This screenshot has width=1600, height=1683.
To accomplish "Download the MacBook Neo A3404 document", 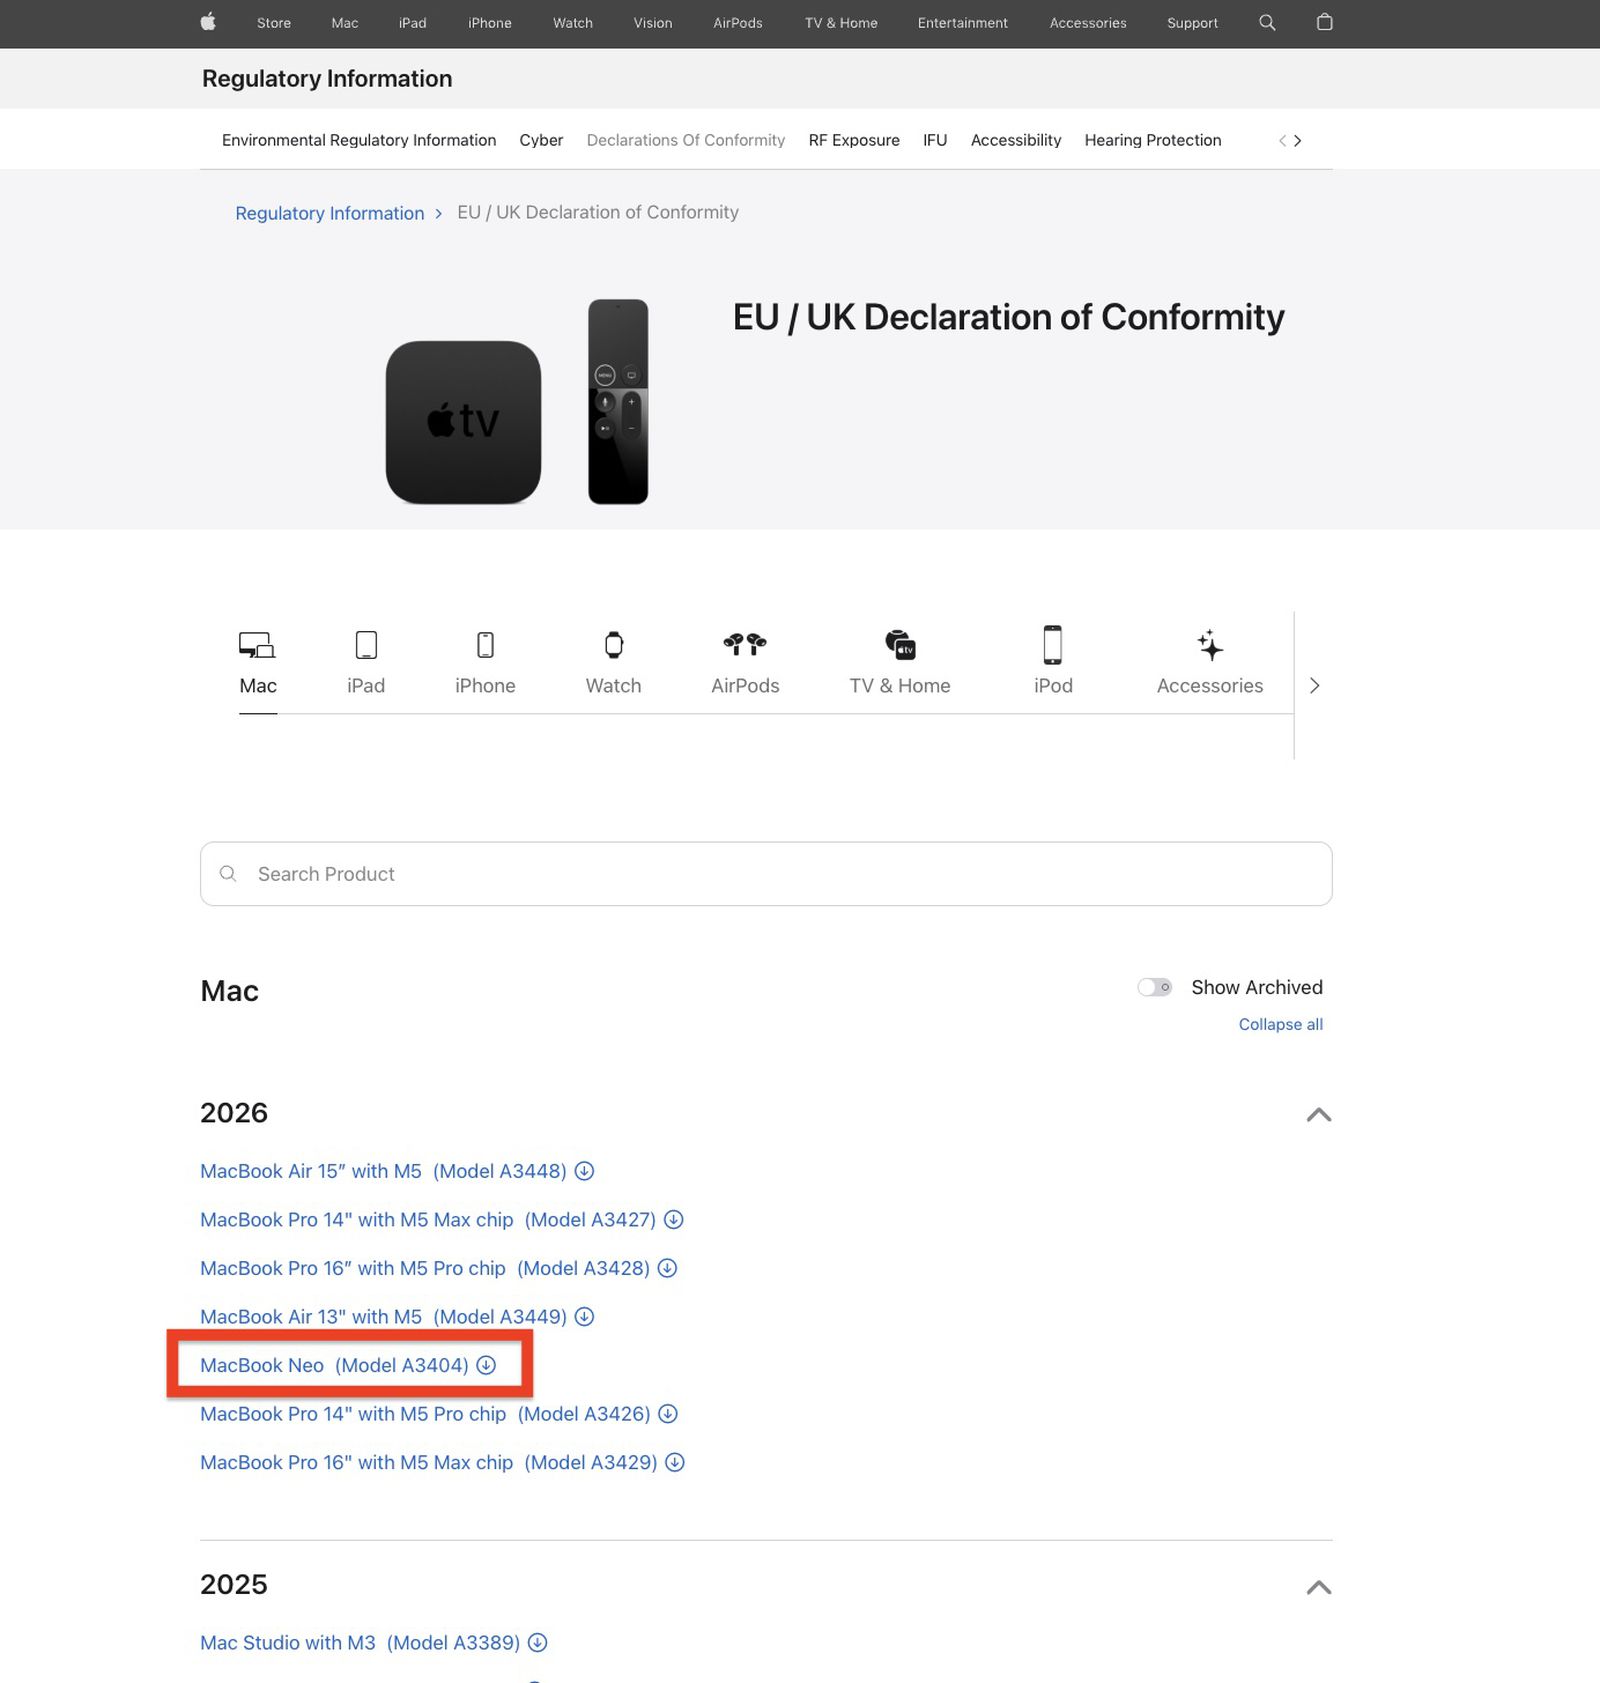I will tap(487, 1365).
